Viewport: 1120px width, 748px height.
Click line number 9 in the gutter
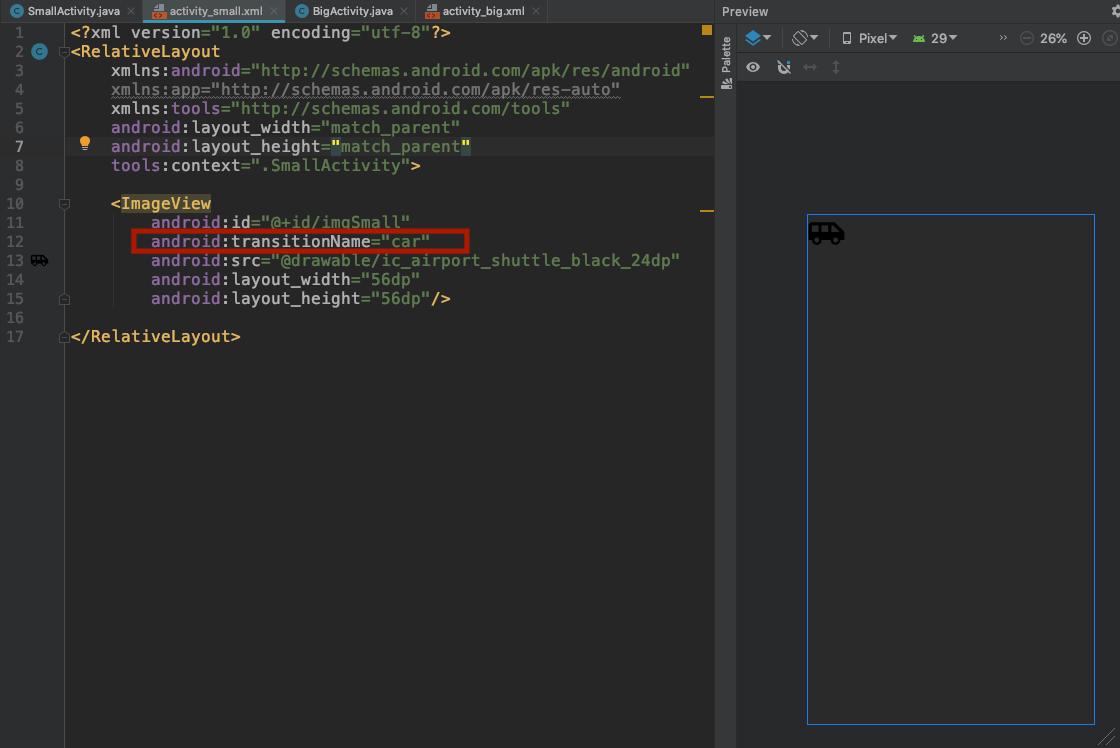pos(19,184)
